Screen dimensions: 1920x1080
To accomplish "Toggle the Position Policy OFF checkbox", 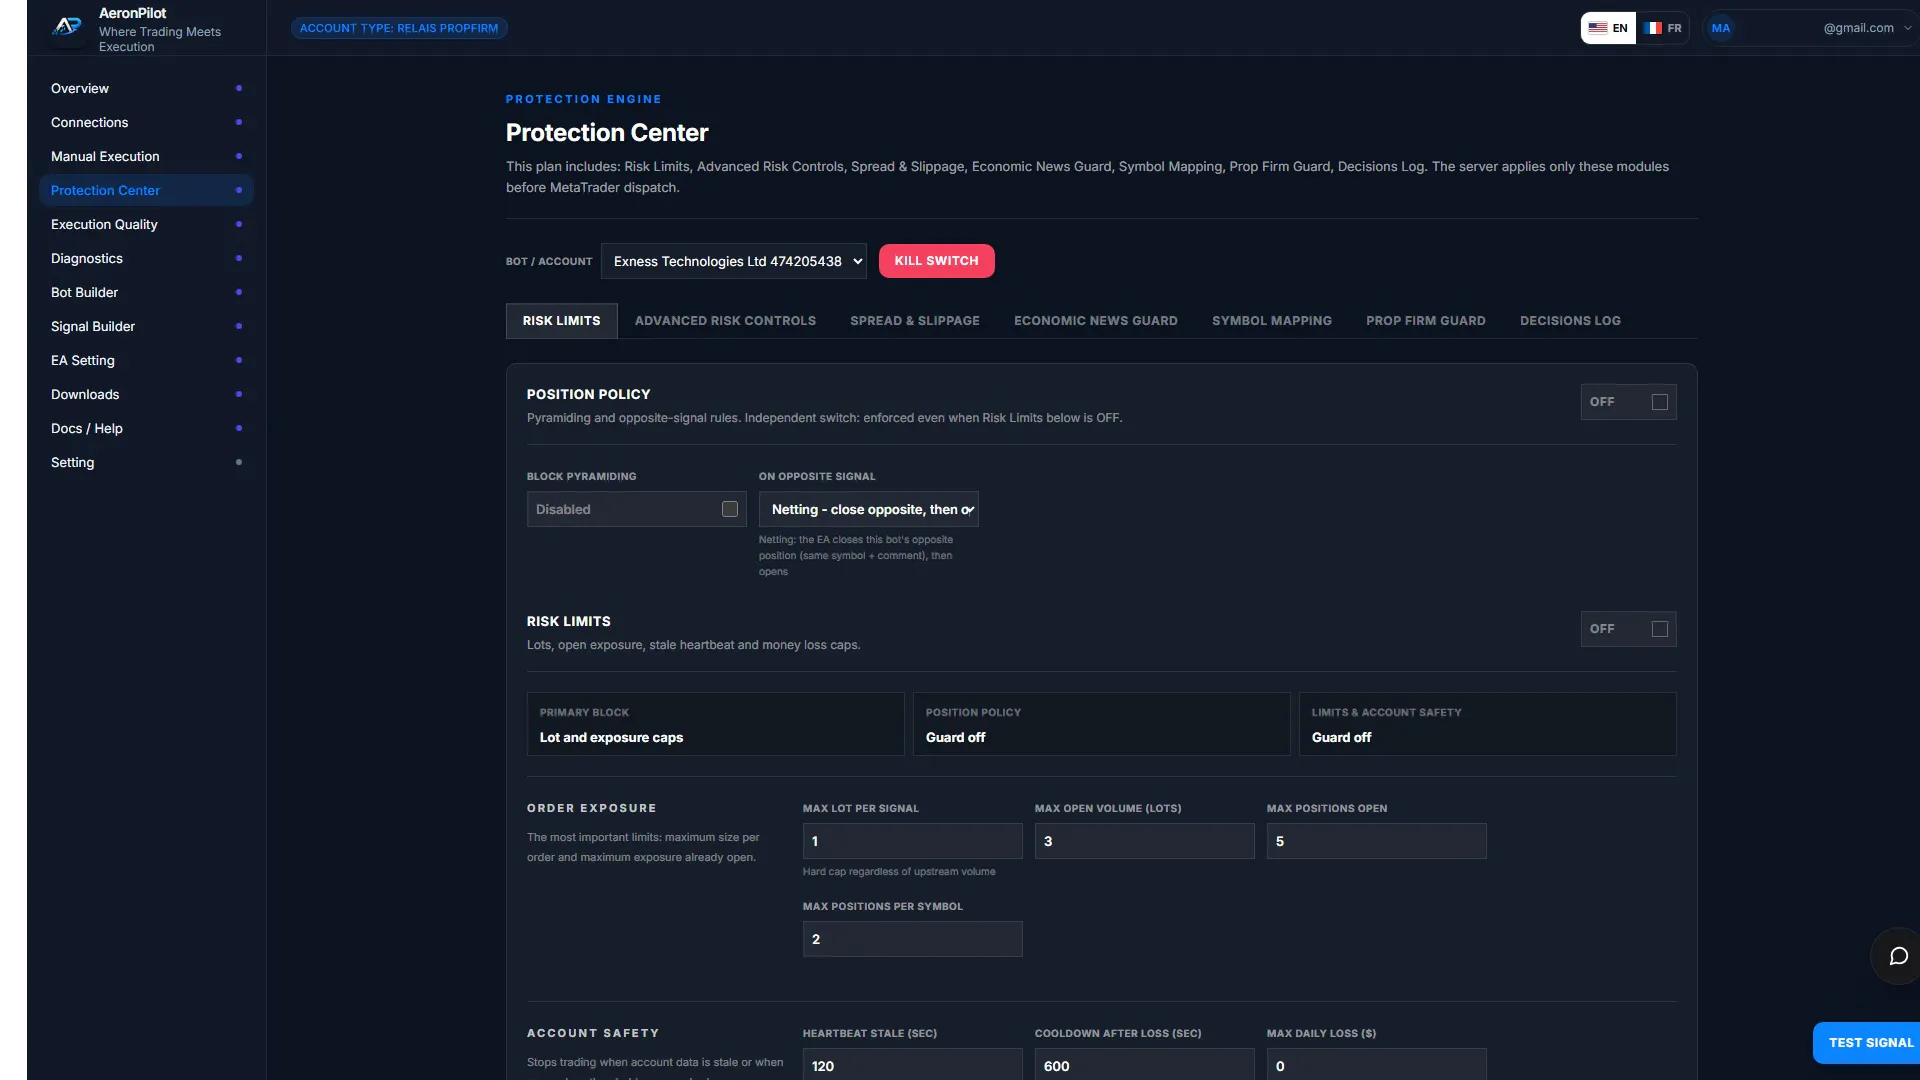I will 1660,402.
